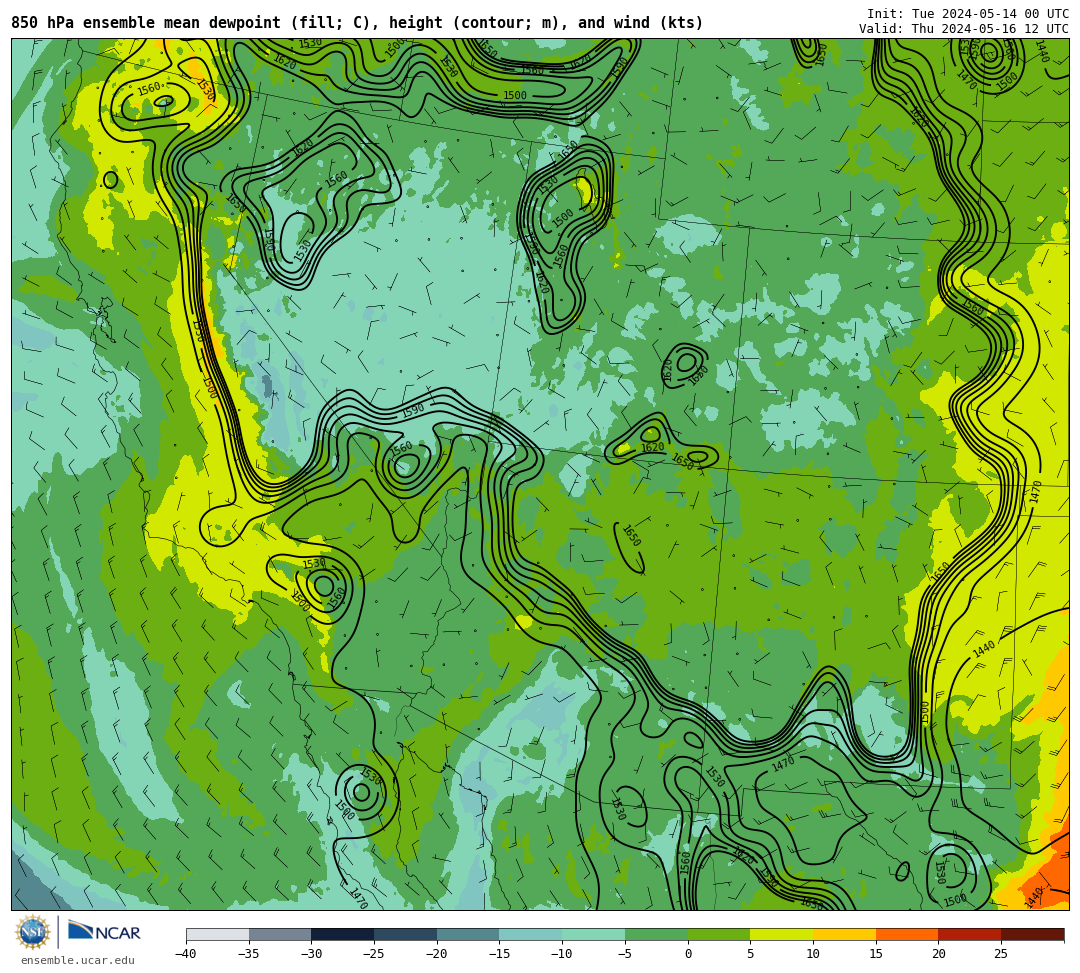Image resolution: width=1080 pixels, height=973 pixels.
Task: Click the NCAR logo
Action: [104, 932]
